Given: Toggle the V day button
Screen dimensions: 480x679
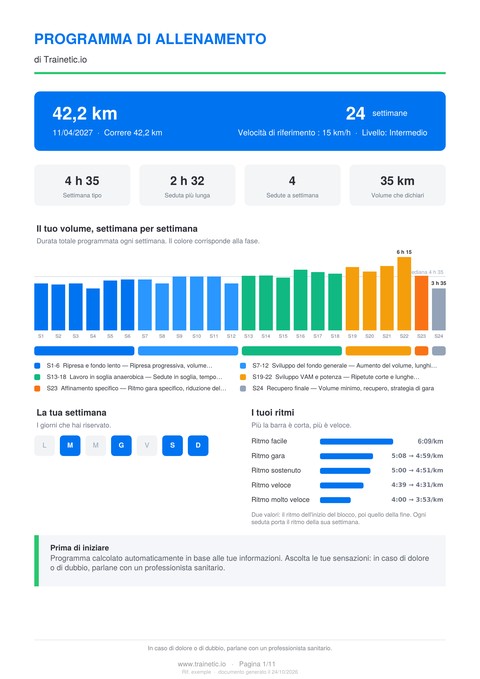Looking at the screenshot, I should point(147,446).
